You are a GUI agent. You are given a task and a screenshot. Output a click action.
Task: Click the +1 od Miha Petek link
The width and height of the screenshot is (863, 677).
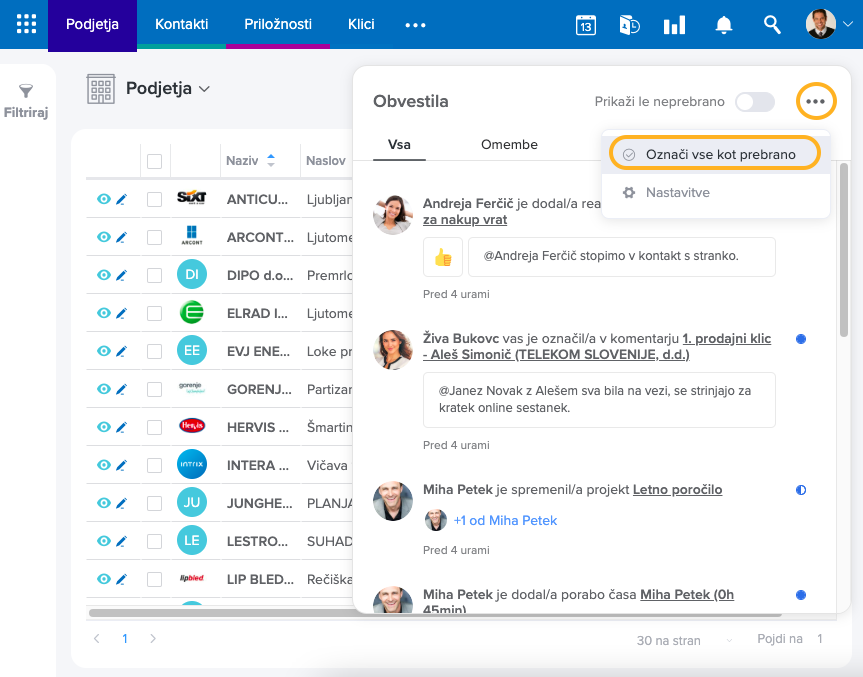pyautogui.click(x=505, y=521)
